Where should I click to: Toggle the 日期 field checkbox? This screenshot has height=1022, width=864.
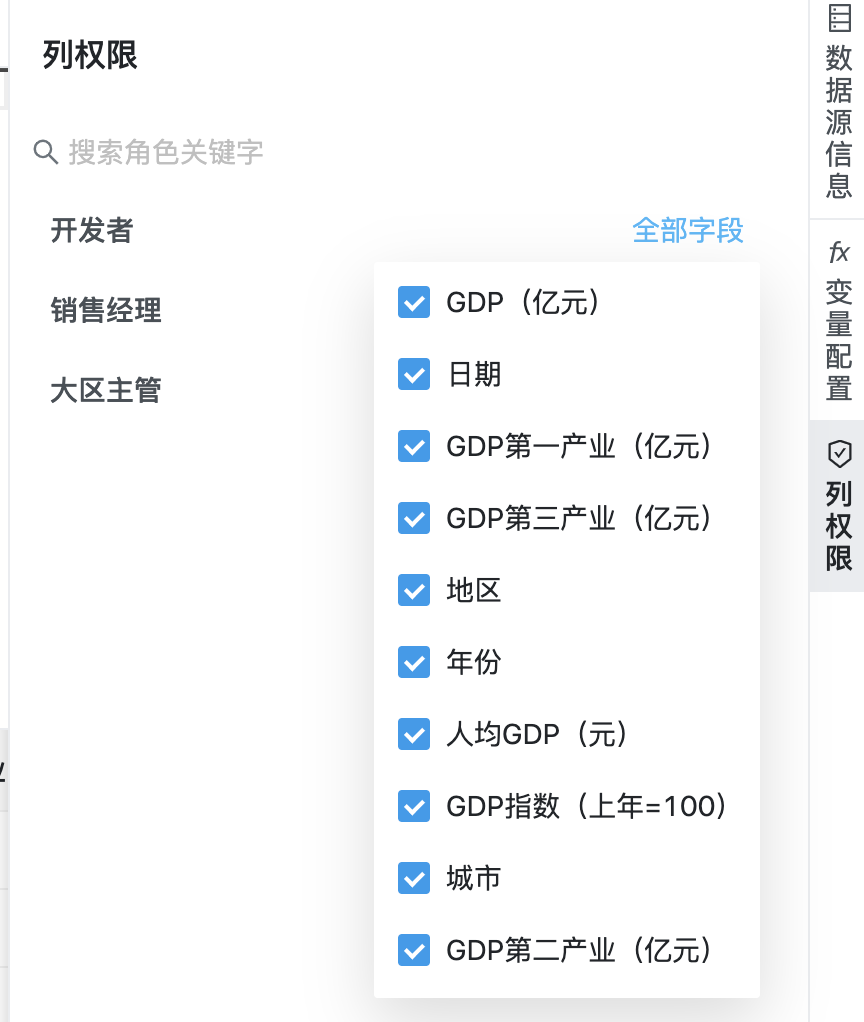[x=413, y=374]
